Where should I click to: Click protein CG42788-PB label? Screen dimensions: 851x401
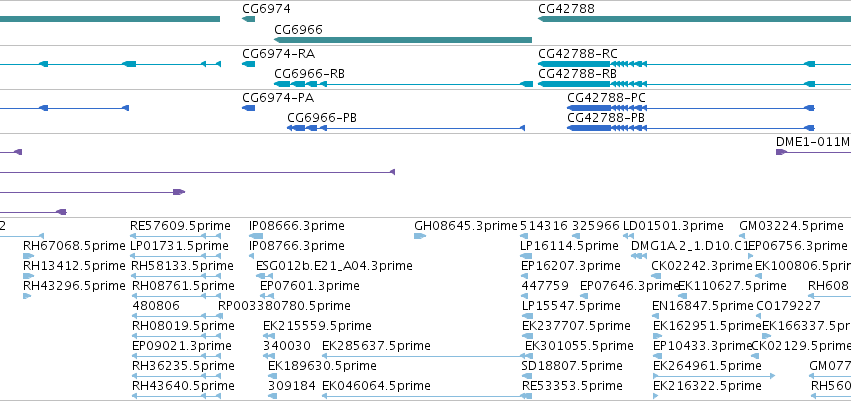606,118
